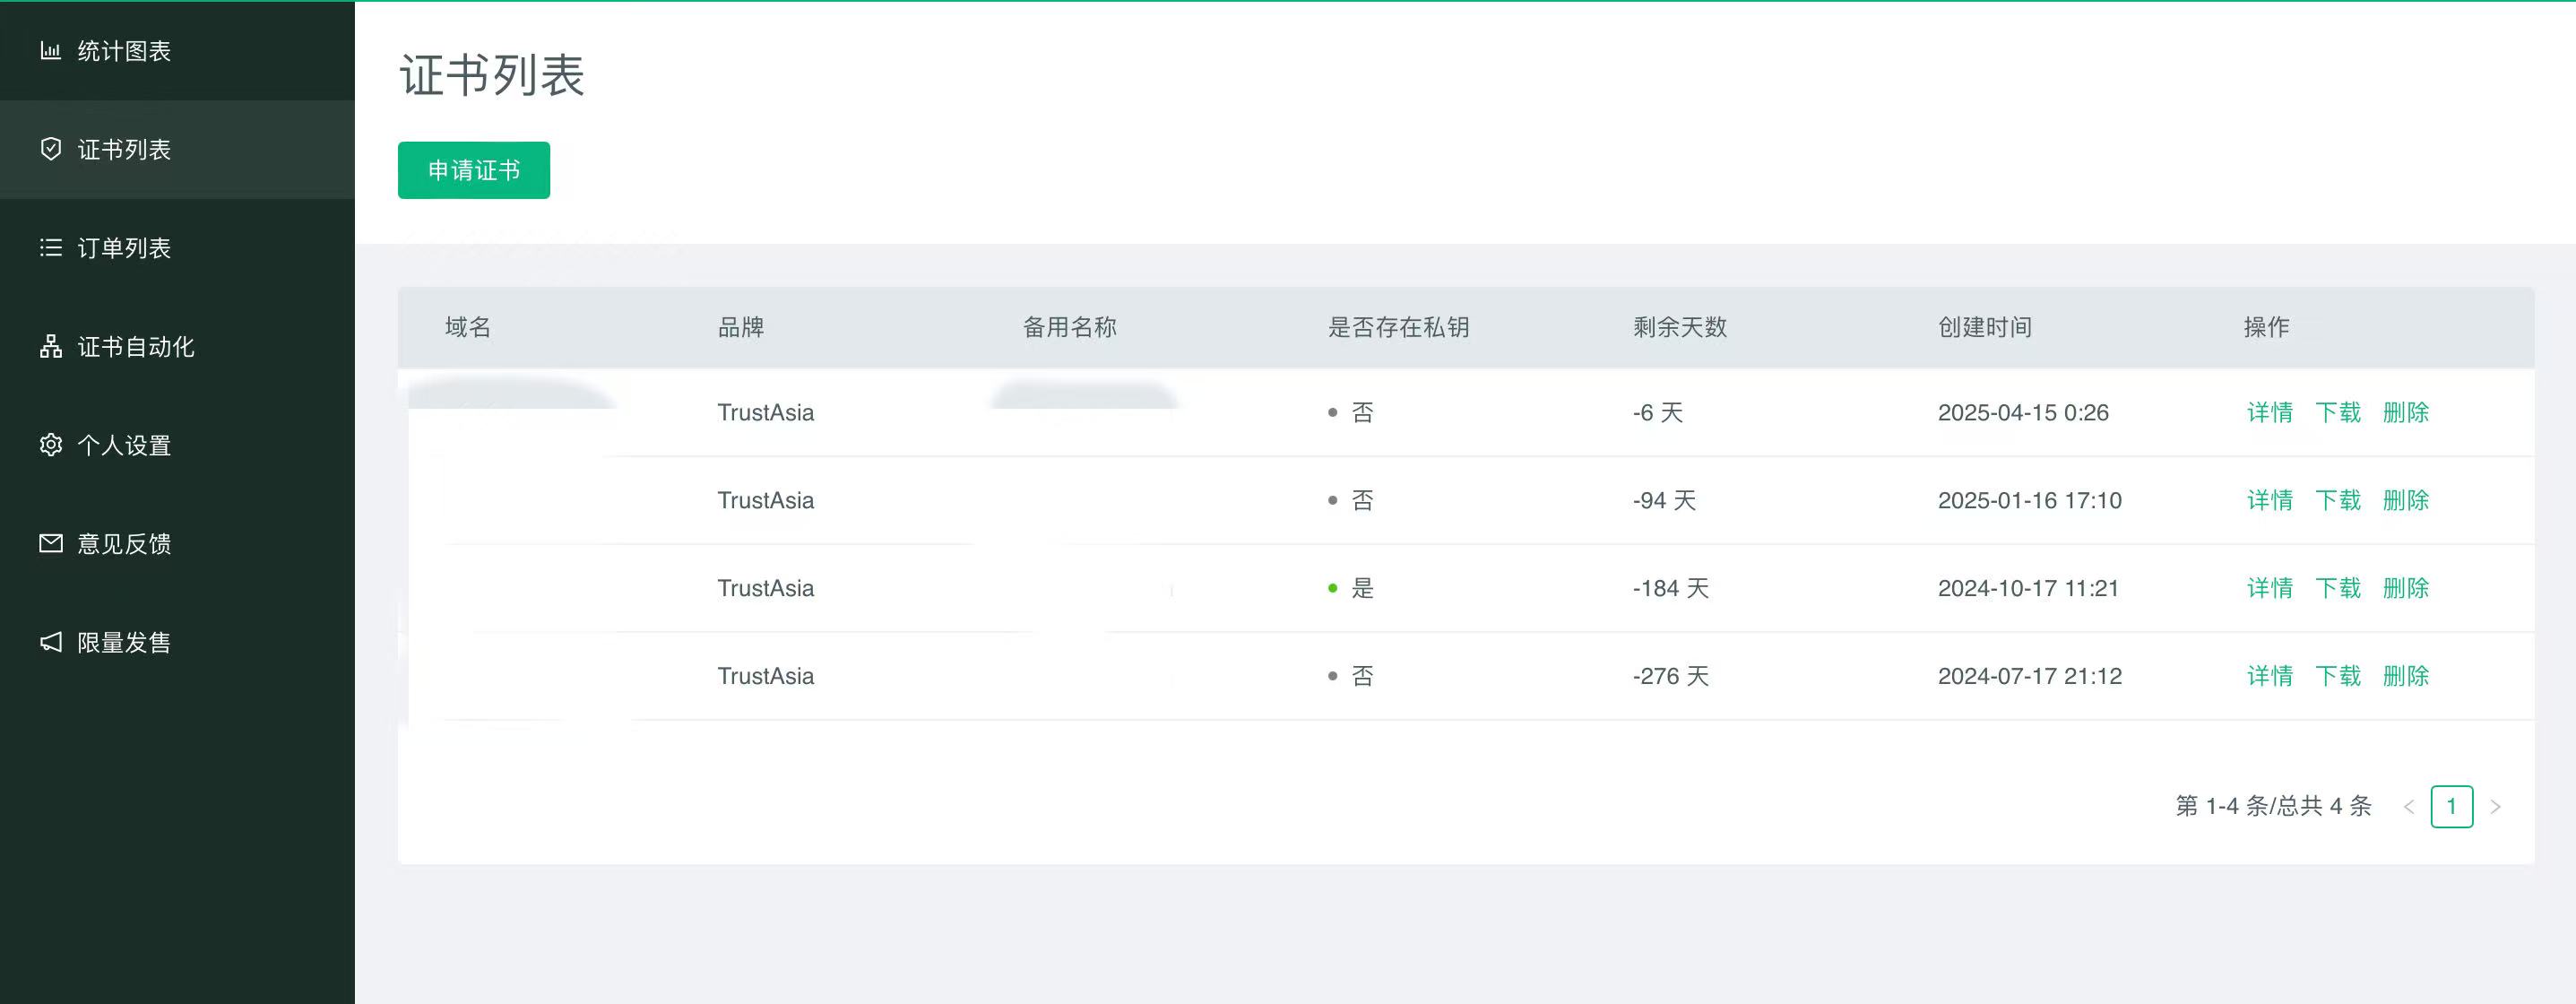2576x1004 pixels.
Task: Open 限量发售 from the sidebar
Action: click(177, 642)
